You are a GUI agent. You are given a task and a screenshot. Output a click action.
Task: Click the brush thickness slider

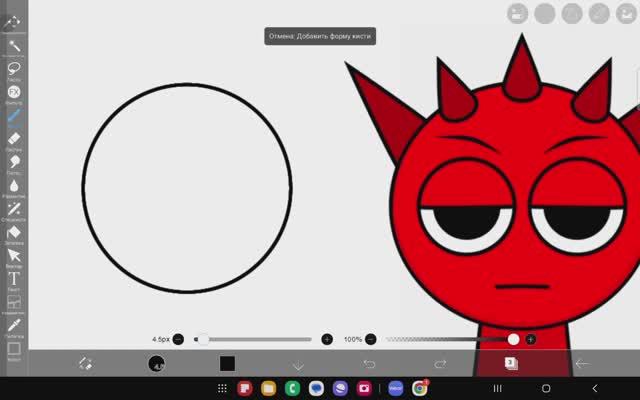[x=253, y=339]
